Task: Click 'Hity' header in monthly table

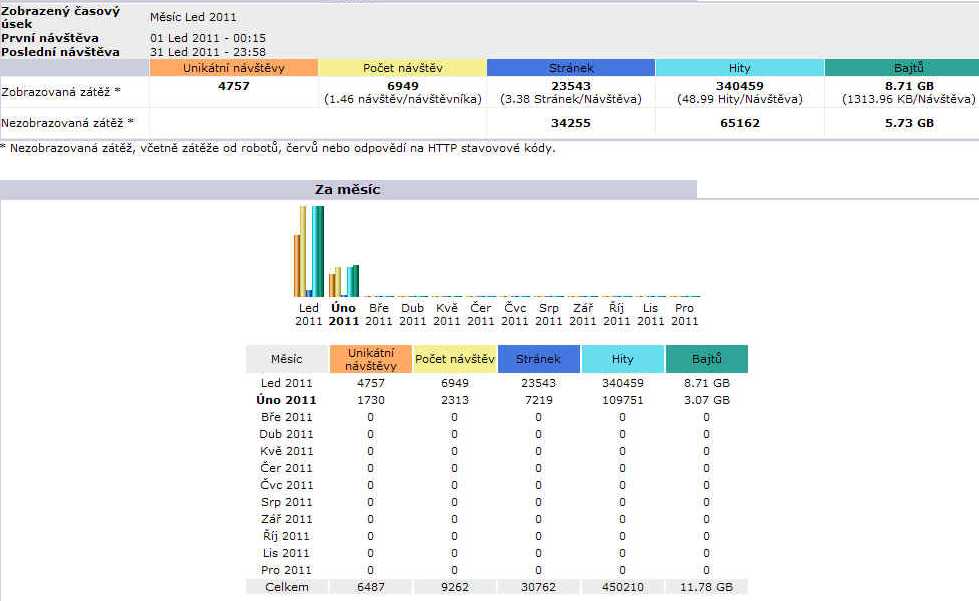Action: click(x=622, y=359)
